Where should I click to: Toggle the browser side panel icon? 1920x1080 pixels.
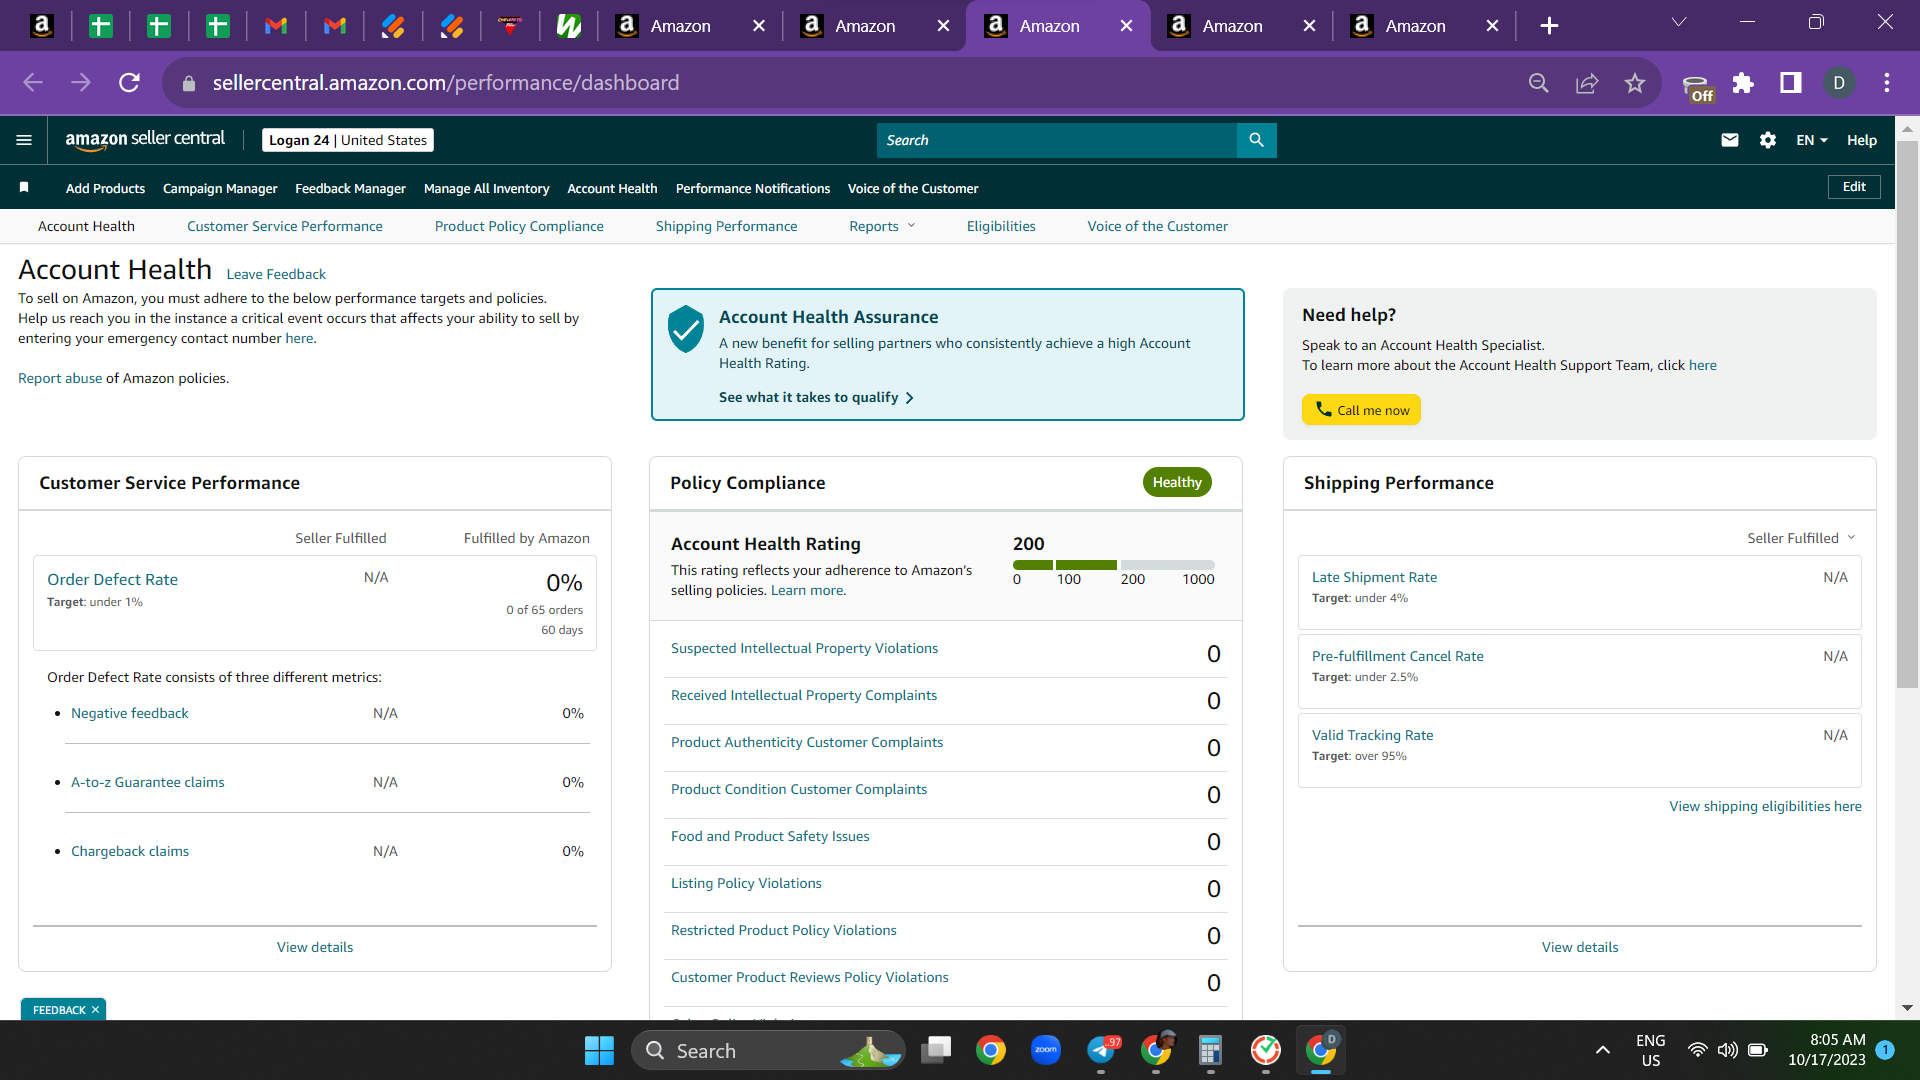1791,83
